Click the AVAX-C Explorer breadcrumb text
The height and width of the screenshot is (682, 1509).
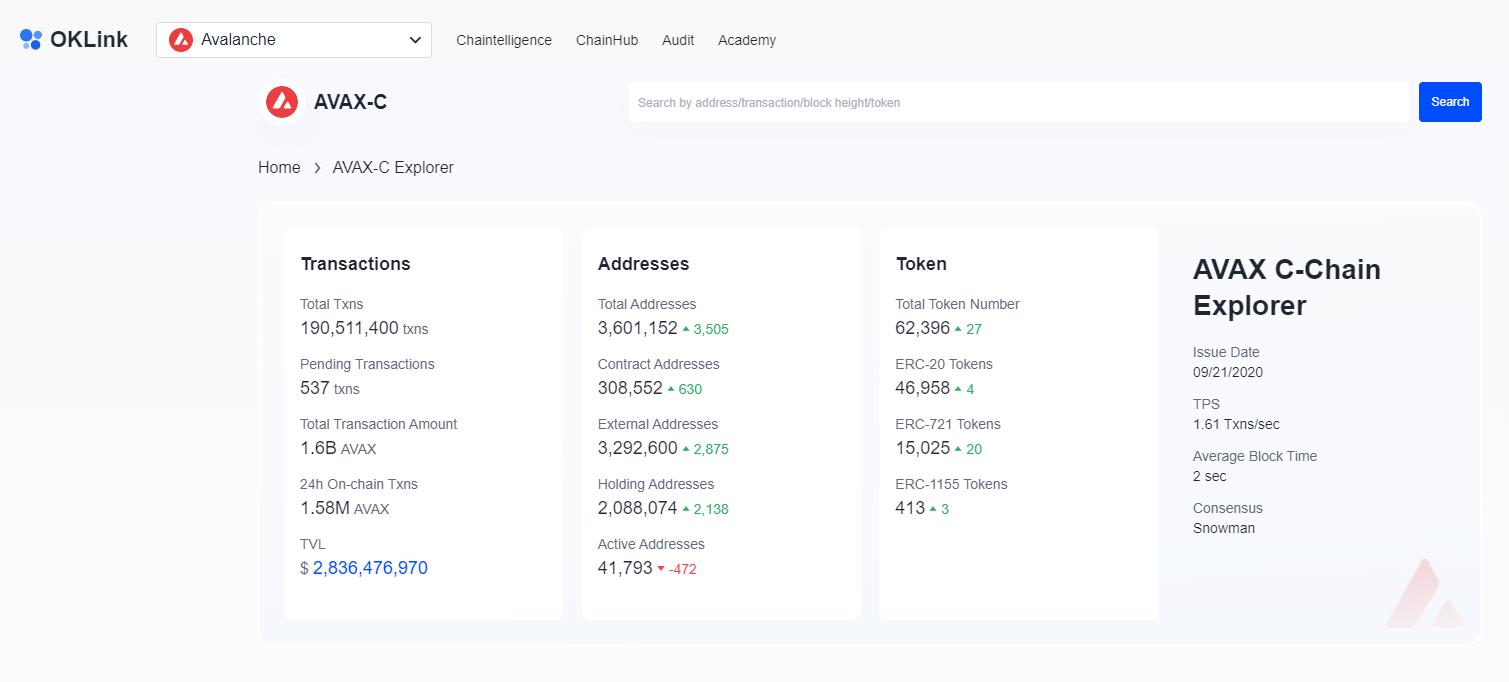pos(393,167)
